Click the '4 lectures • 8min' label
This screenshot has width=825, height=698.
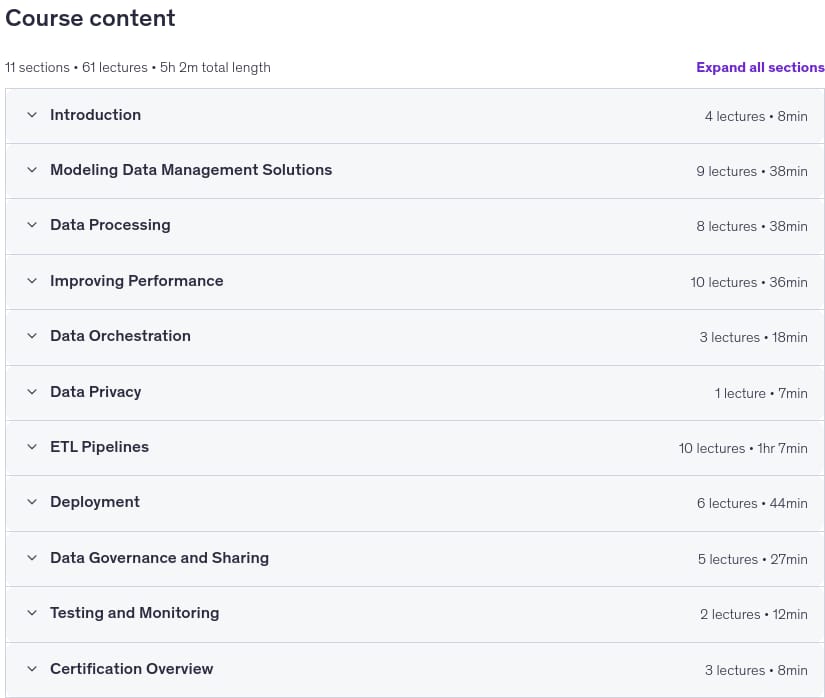(x=756, y=116)
